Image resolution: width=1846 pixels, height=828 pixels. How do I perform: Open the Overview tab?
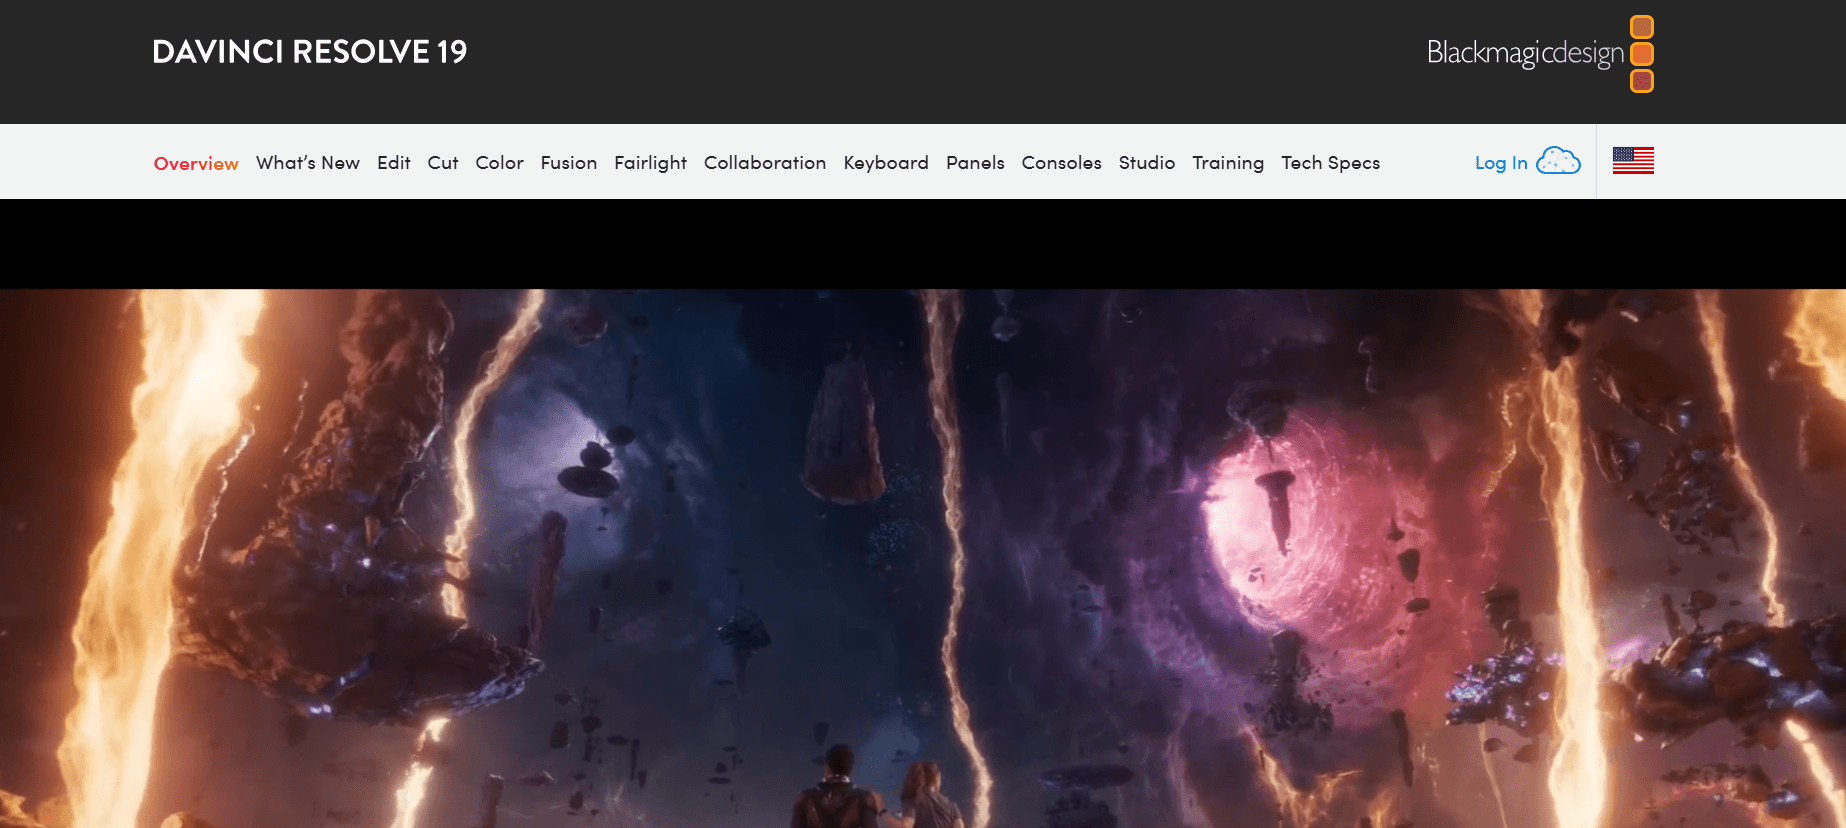196,163
